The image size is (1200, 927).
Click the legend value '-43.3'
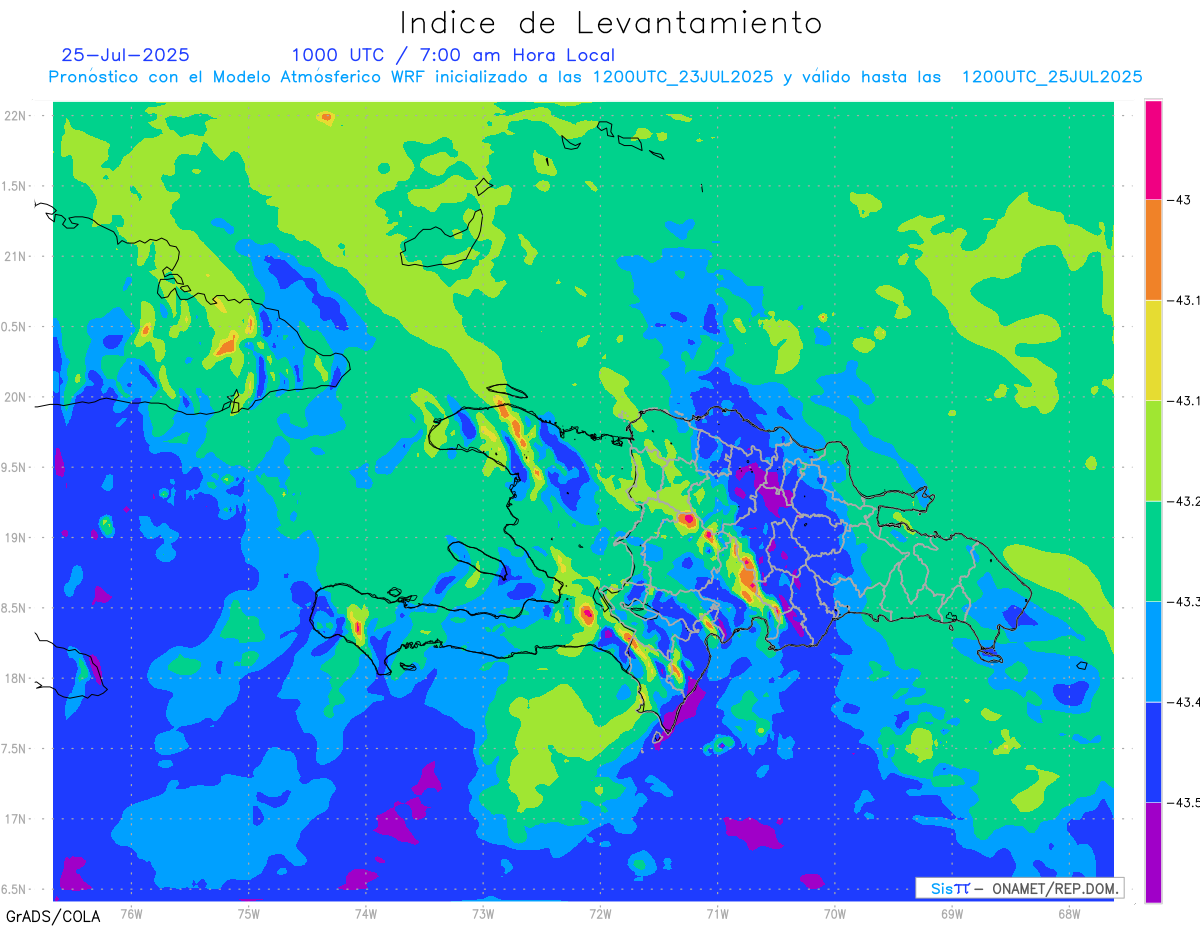pos(1183,601)
